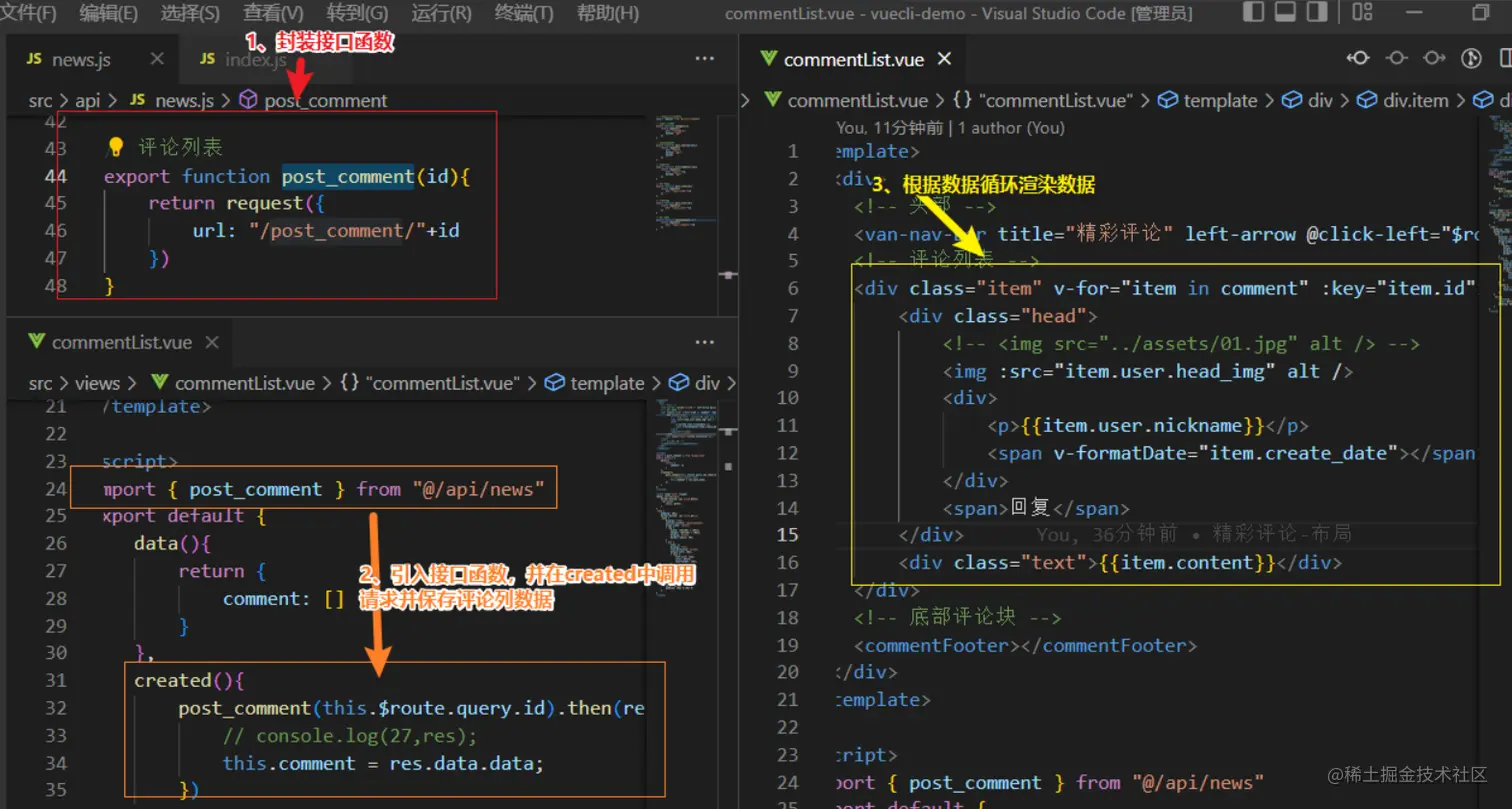Click the JS icon in news.js breadcrumb

point(138,100)
